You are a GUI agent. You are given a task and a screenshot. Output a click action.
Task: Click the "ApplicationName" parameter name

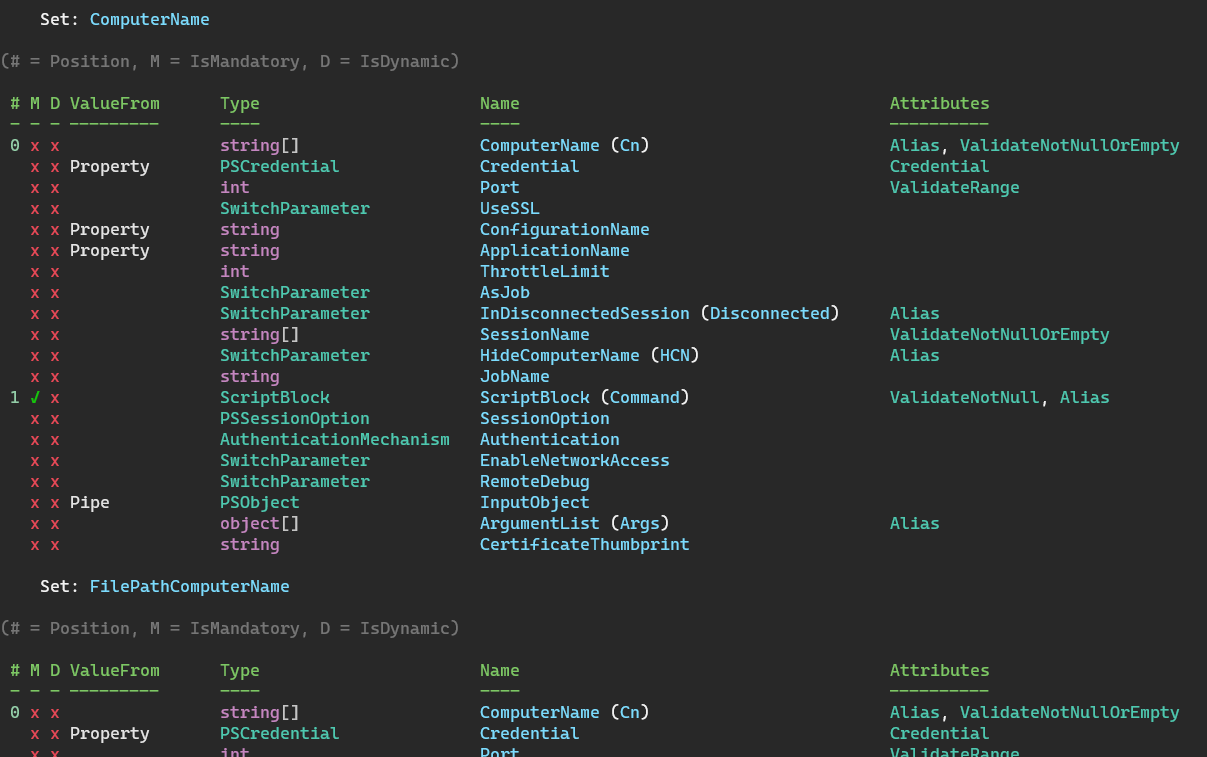coord(555,250)
